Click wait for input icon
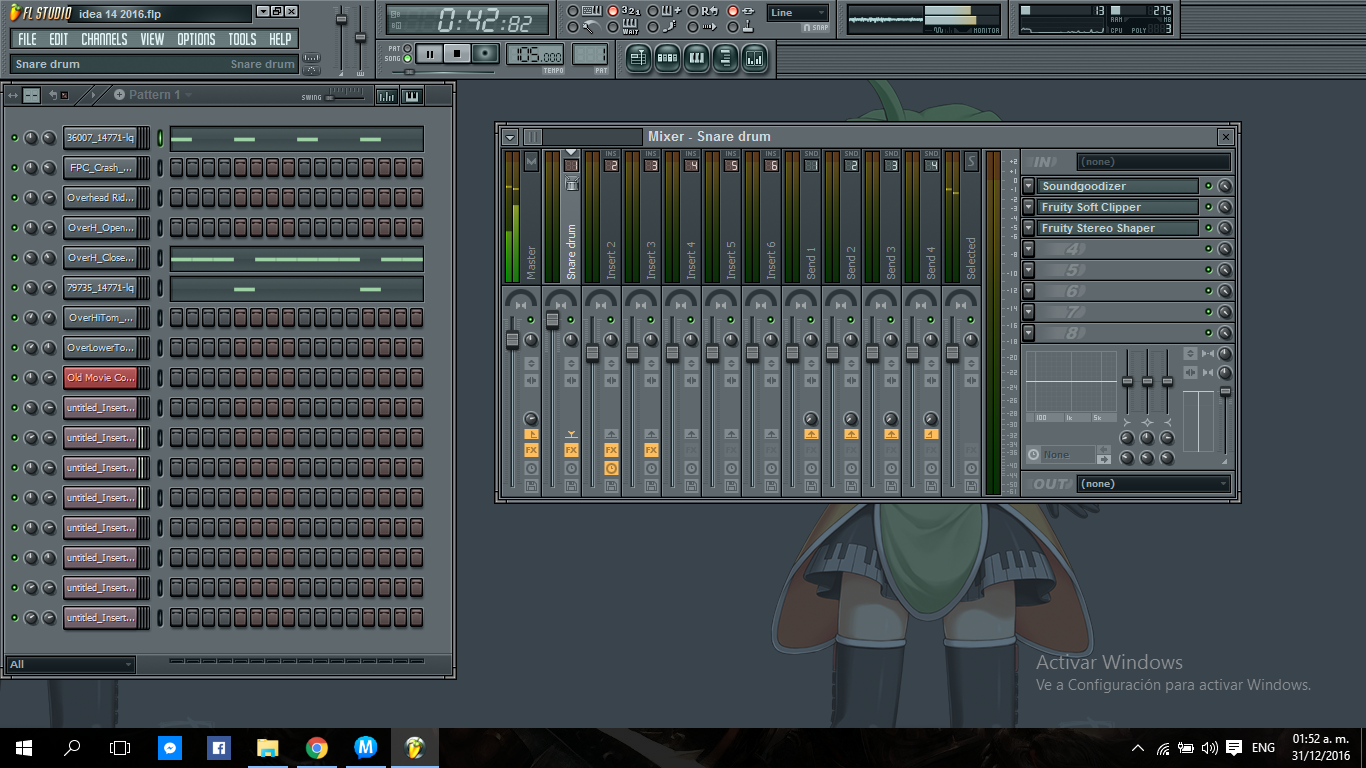 tap(630, 27)
